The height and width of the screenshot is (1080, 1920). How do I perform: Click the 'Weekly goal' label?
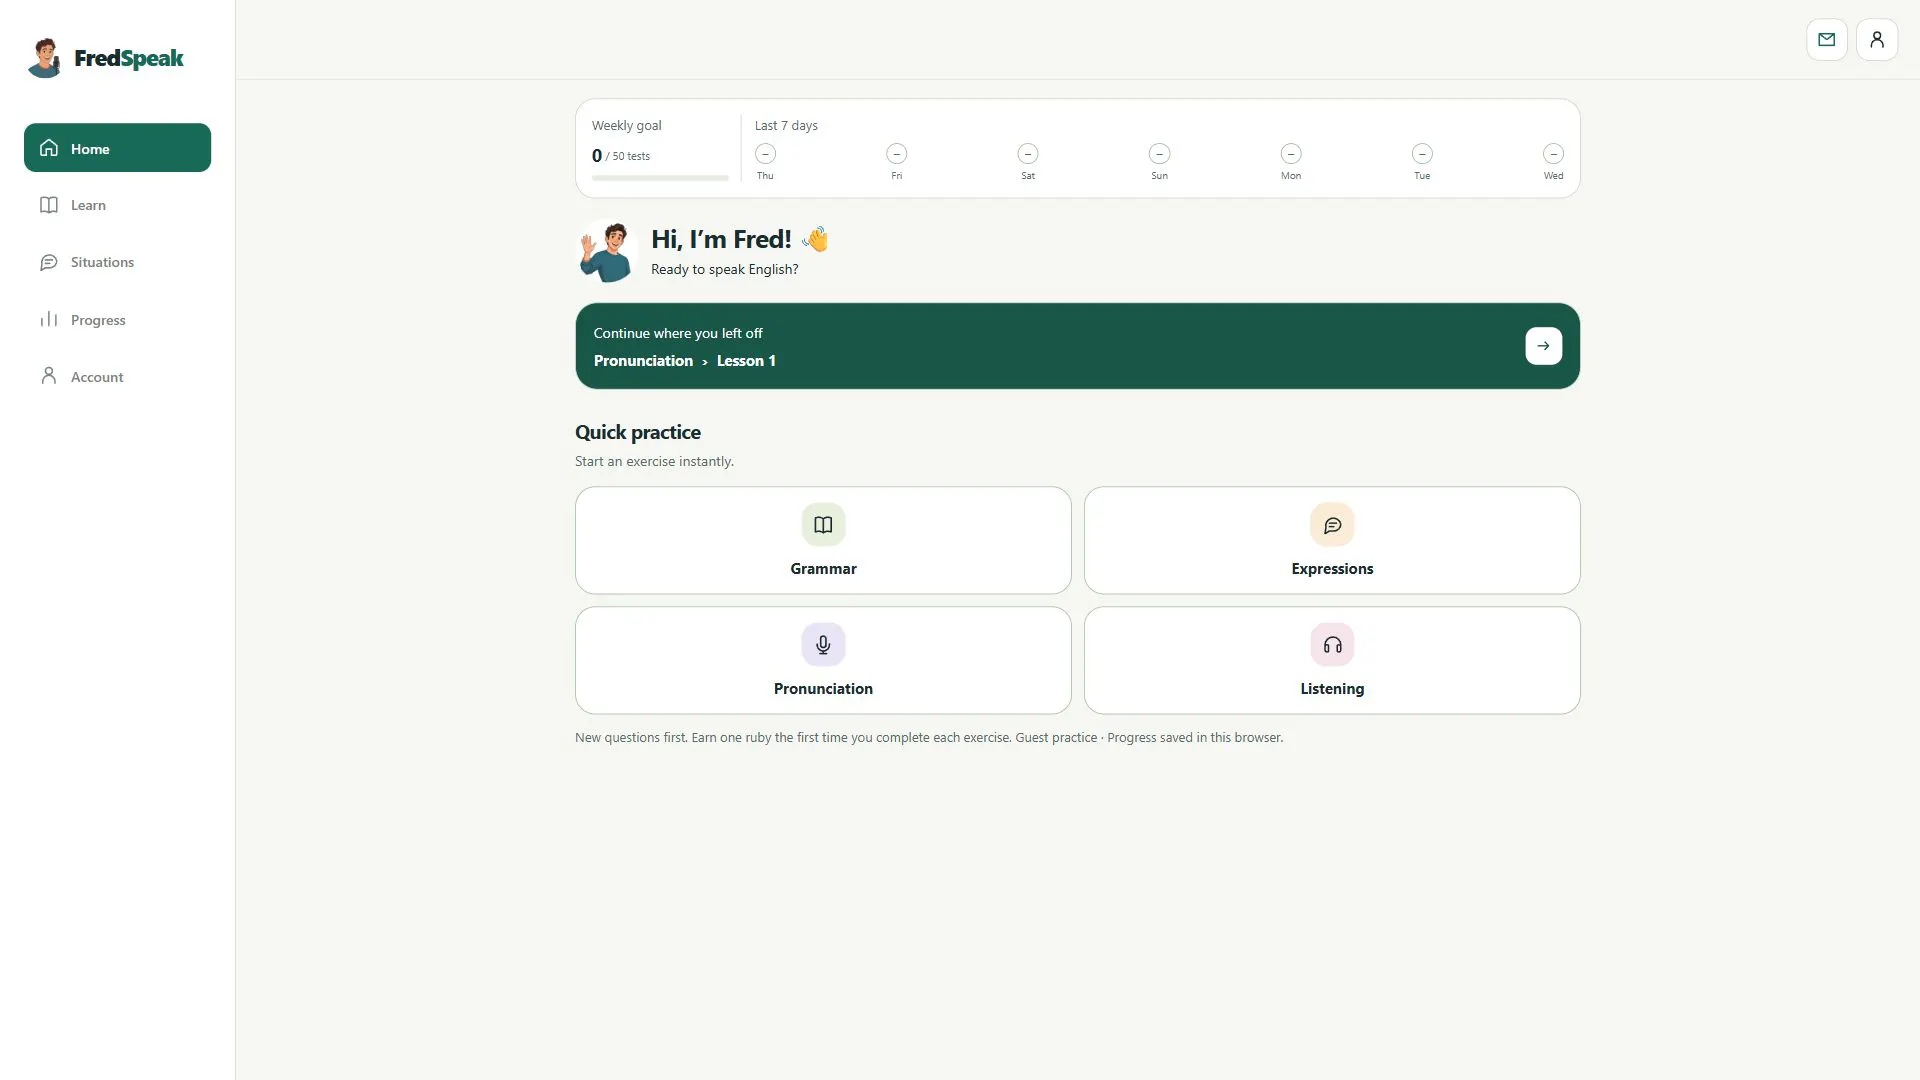pos(626,126)
